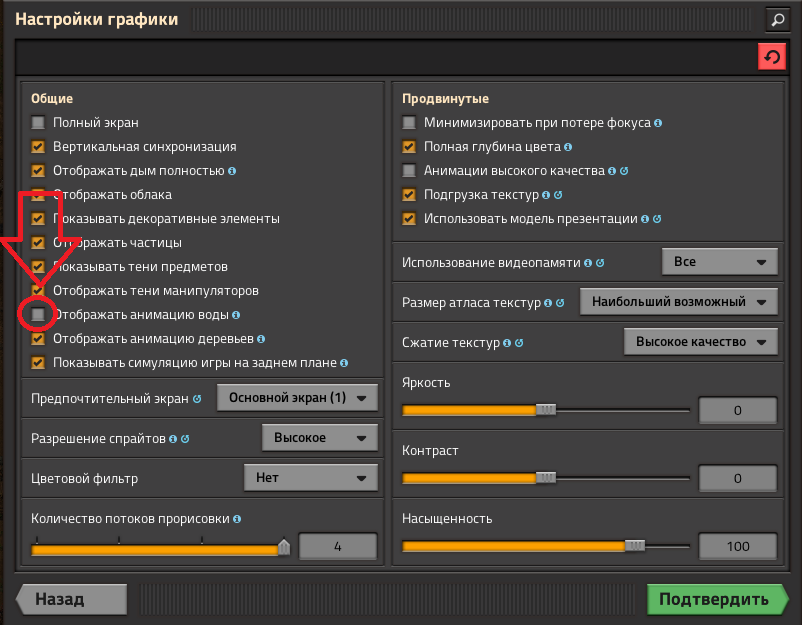The image size is (802, 626).
Task: Toggle Отображать анимацию воды checkbox
Action: click(38, 315)
